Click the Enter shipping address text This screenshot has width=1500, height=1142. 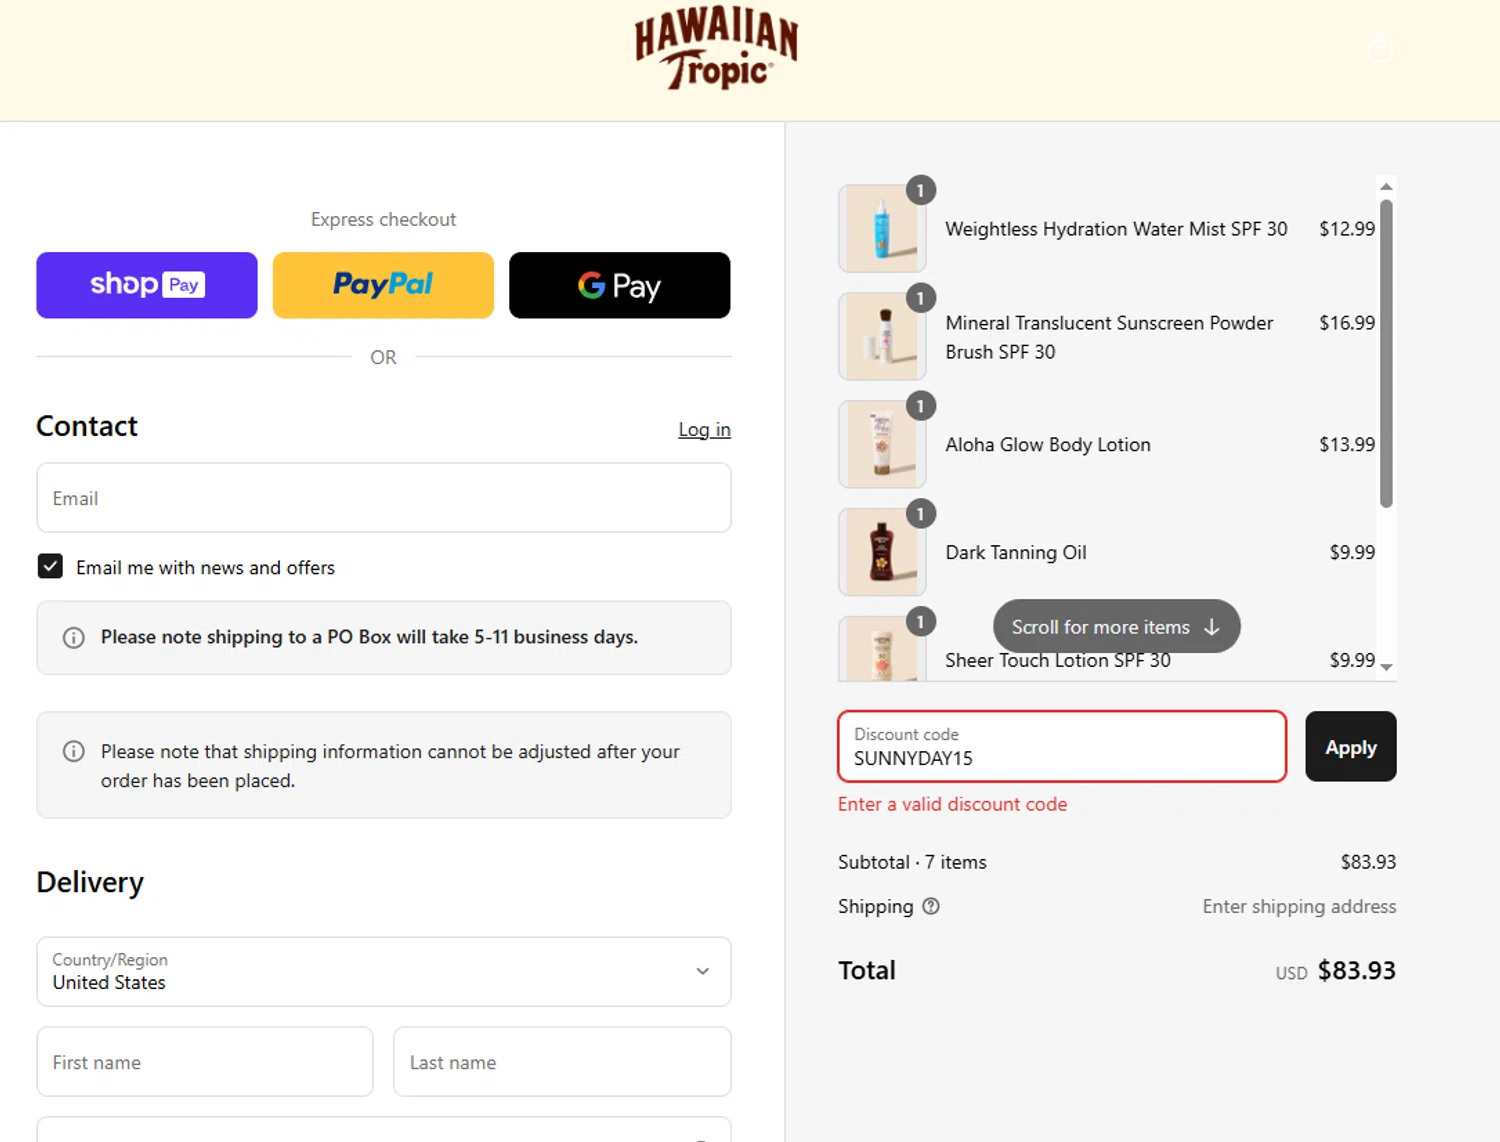click(x=1299, y=906)
